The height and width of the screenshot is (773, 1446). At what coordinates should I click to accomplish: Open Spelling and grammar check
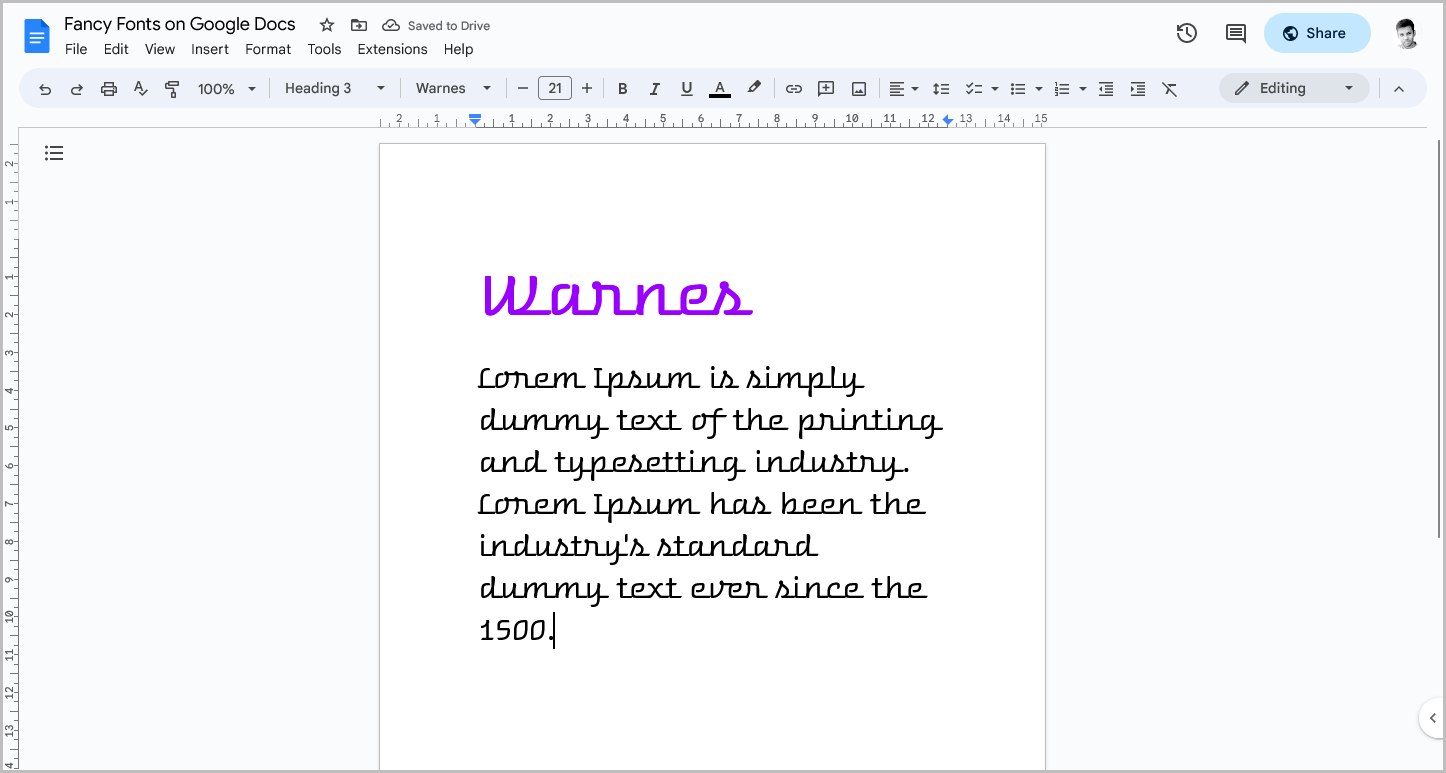click(x=140, y=88)
